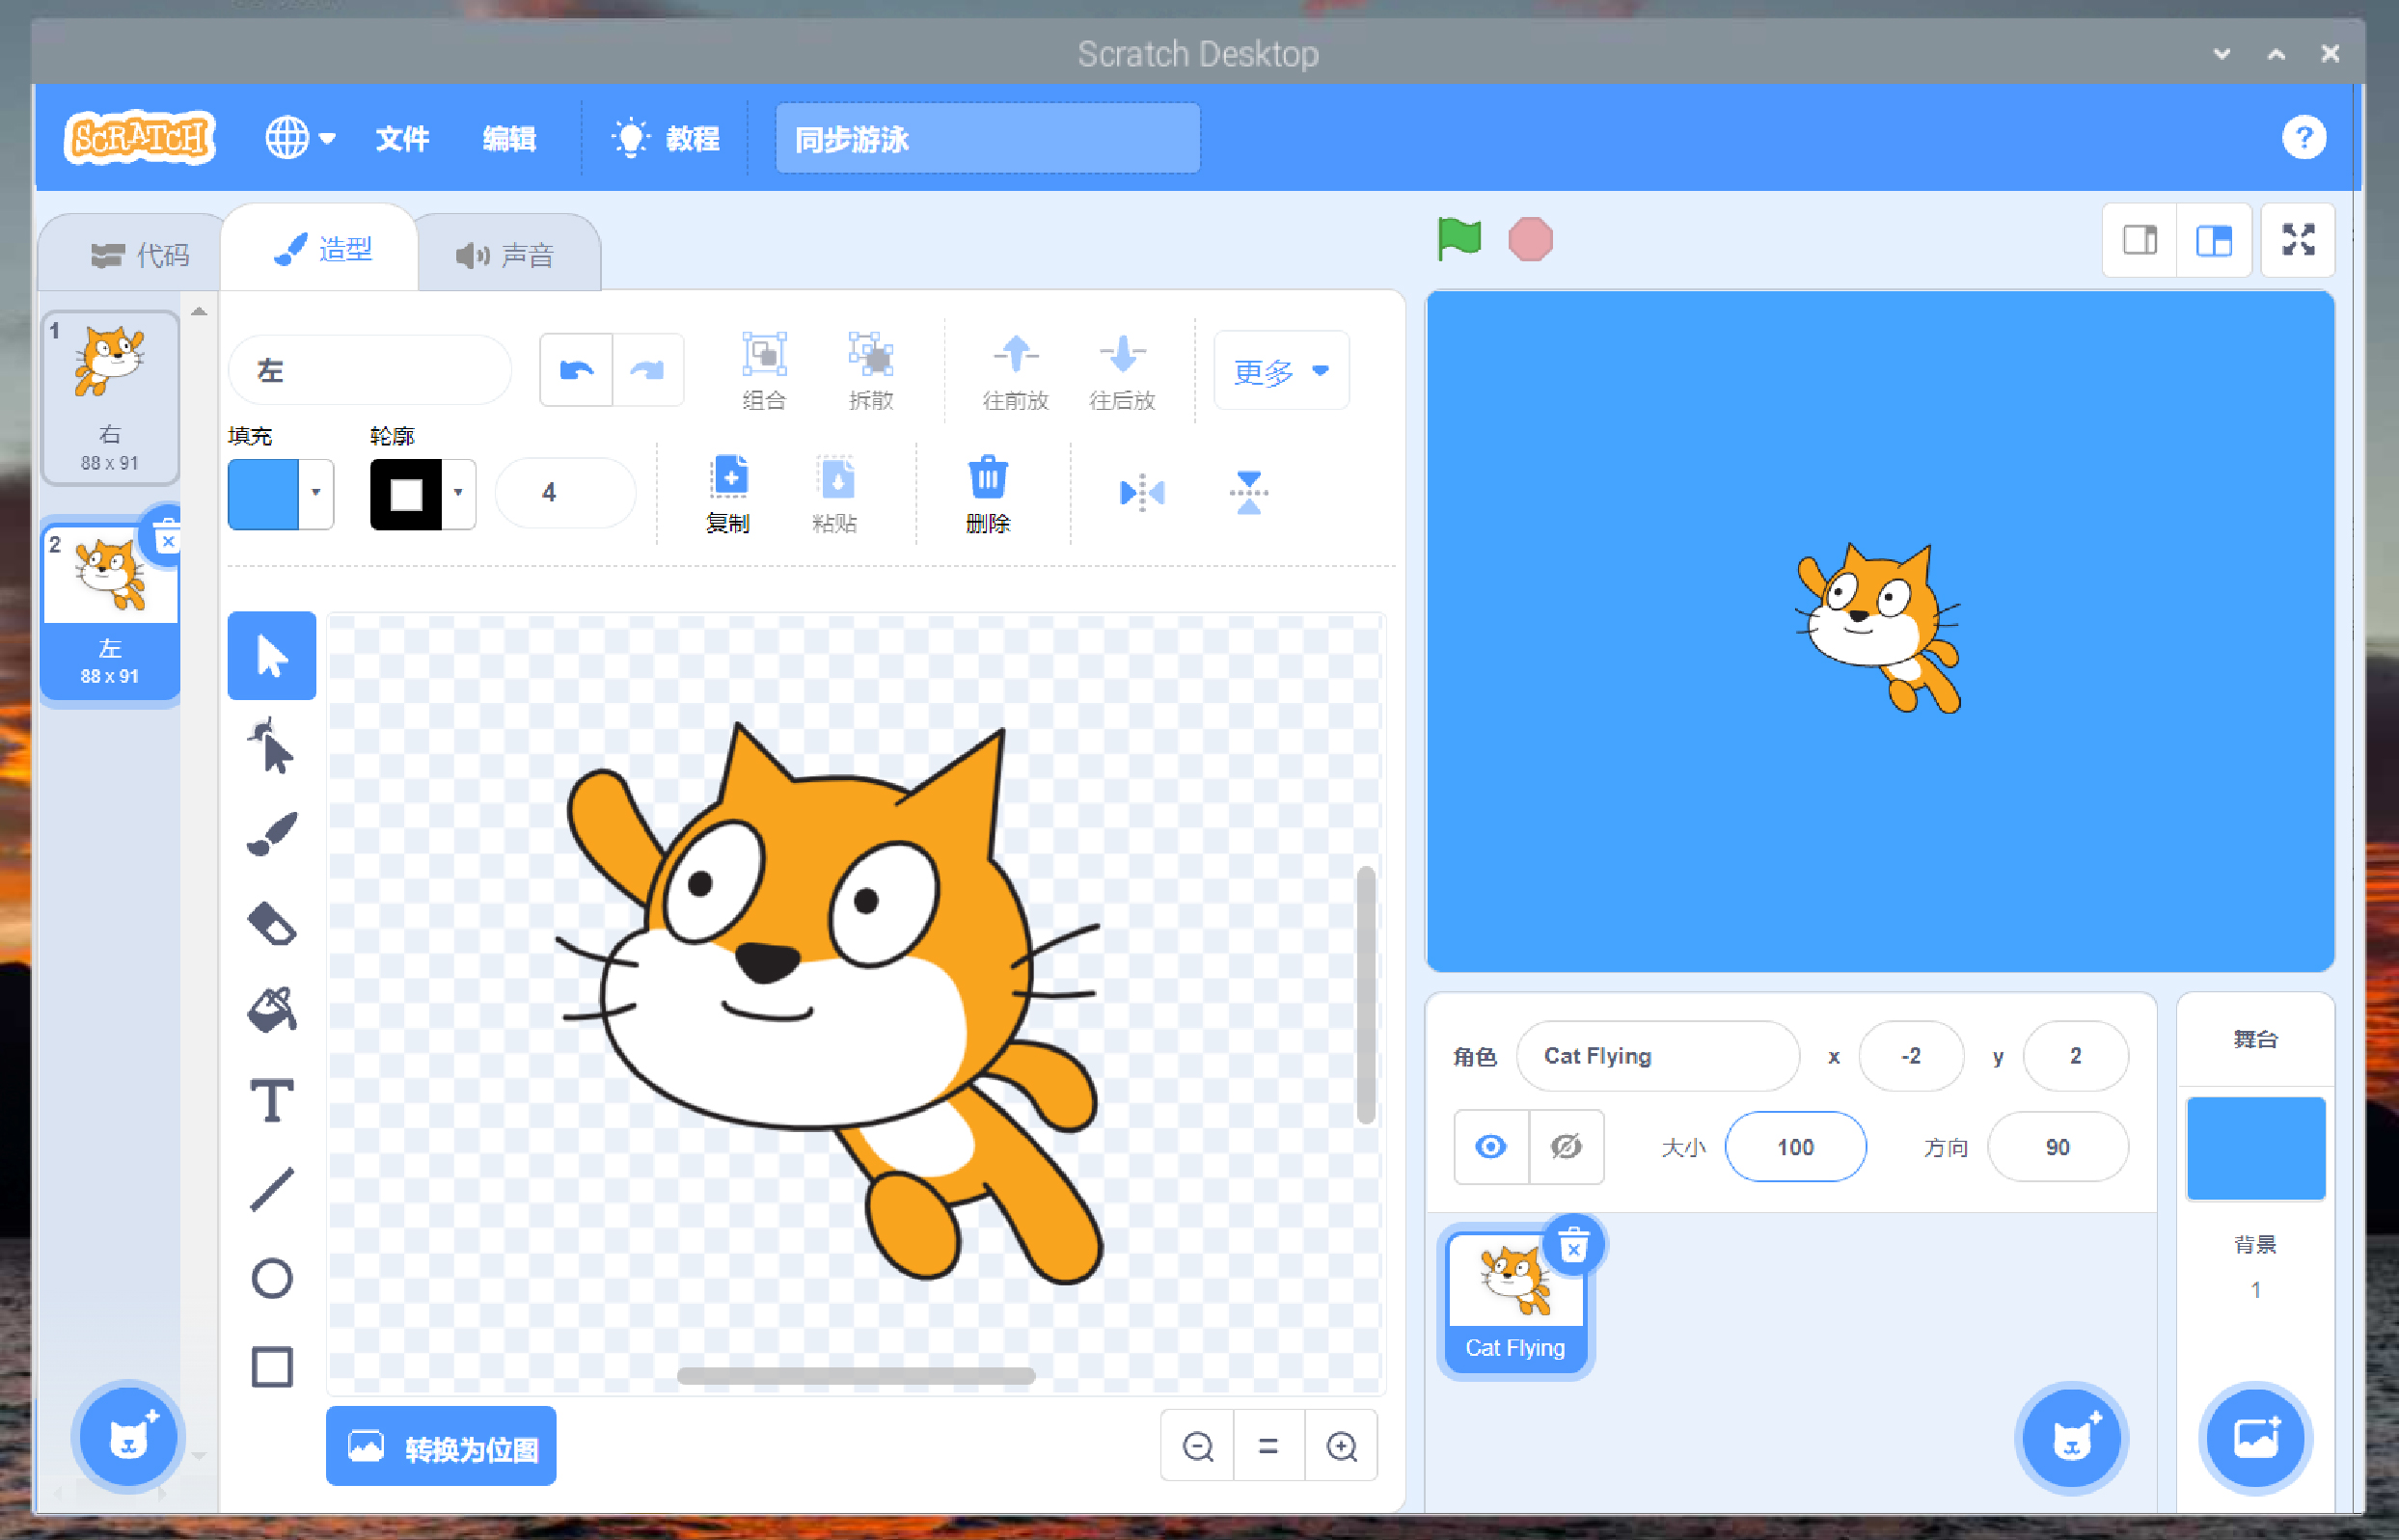This screenshot has width=2399, height=1540.
Task: Open the outline color dropdown arrow
Action: pyautogui.click(x=458, y=493)
